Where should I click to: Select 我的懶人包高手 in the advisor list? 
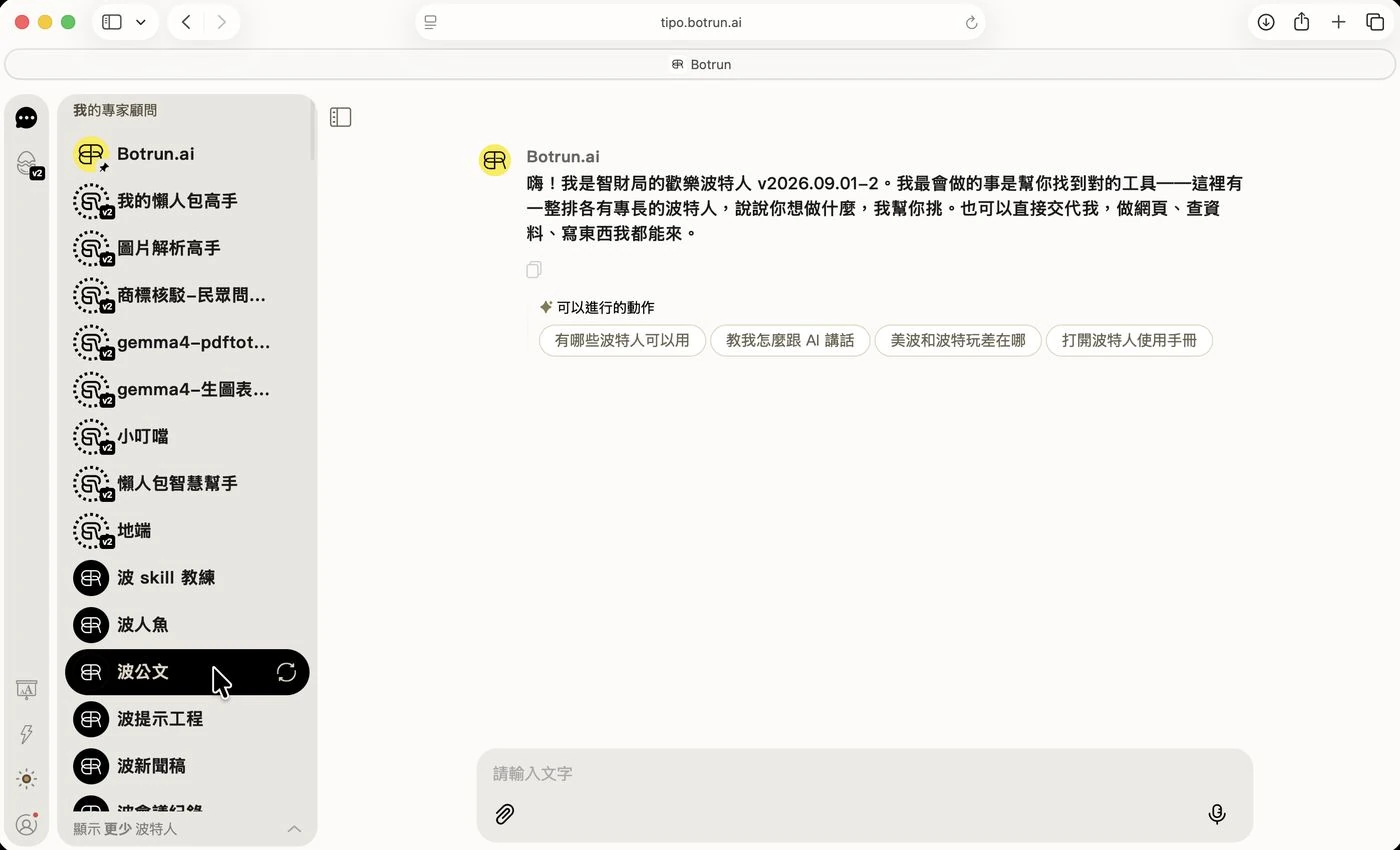[187, 201]
